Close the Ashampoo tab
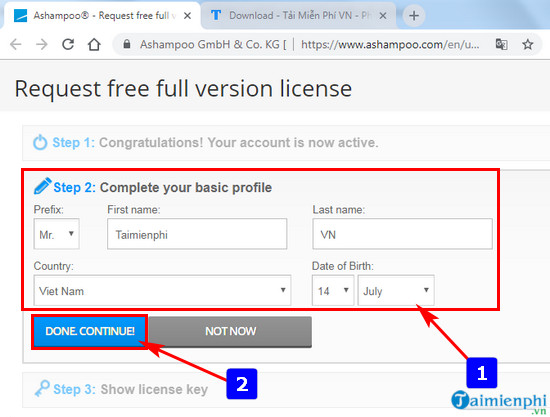 pos(188,16)
